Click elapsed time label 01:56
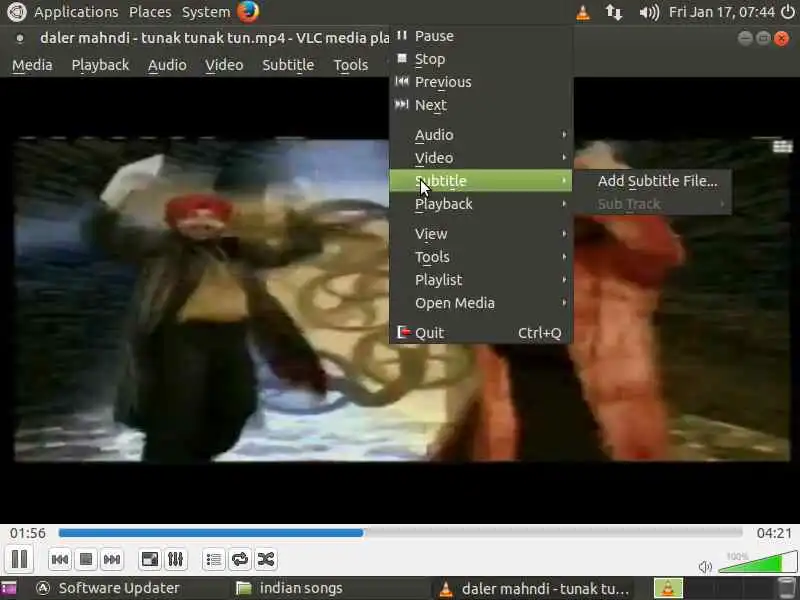Viewport: 800px width, 600px height. [28, 533]
